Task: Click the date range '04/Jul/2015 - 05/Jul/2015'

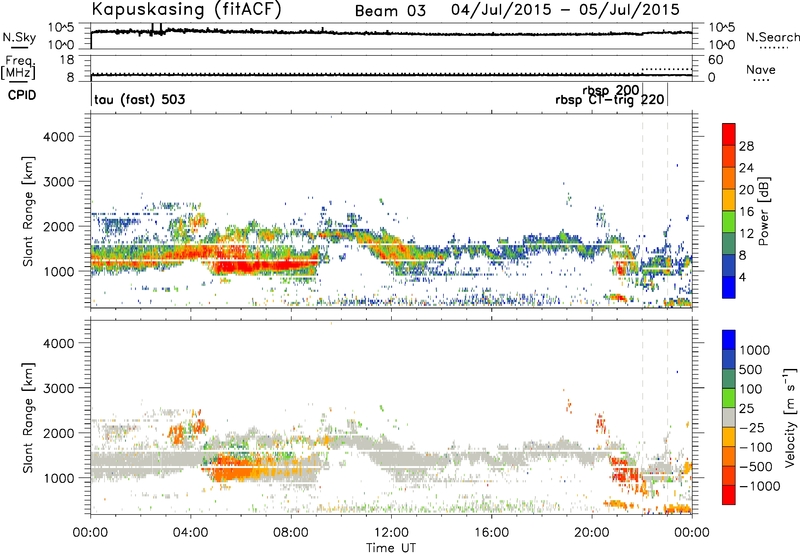Action: tap(565, 10)
